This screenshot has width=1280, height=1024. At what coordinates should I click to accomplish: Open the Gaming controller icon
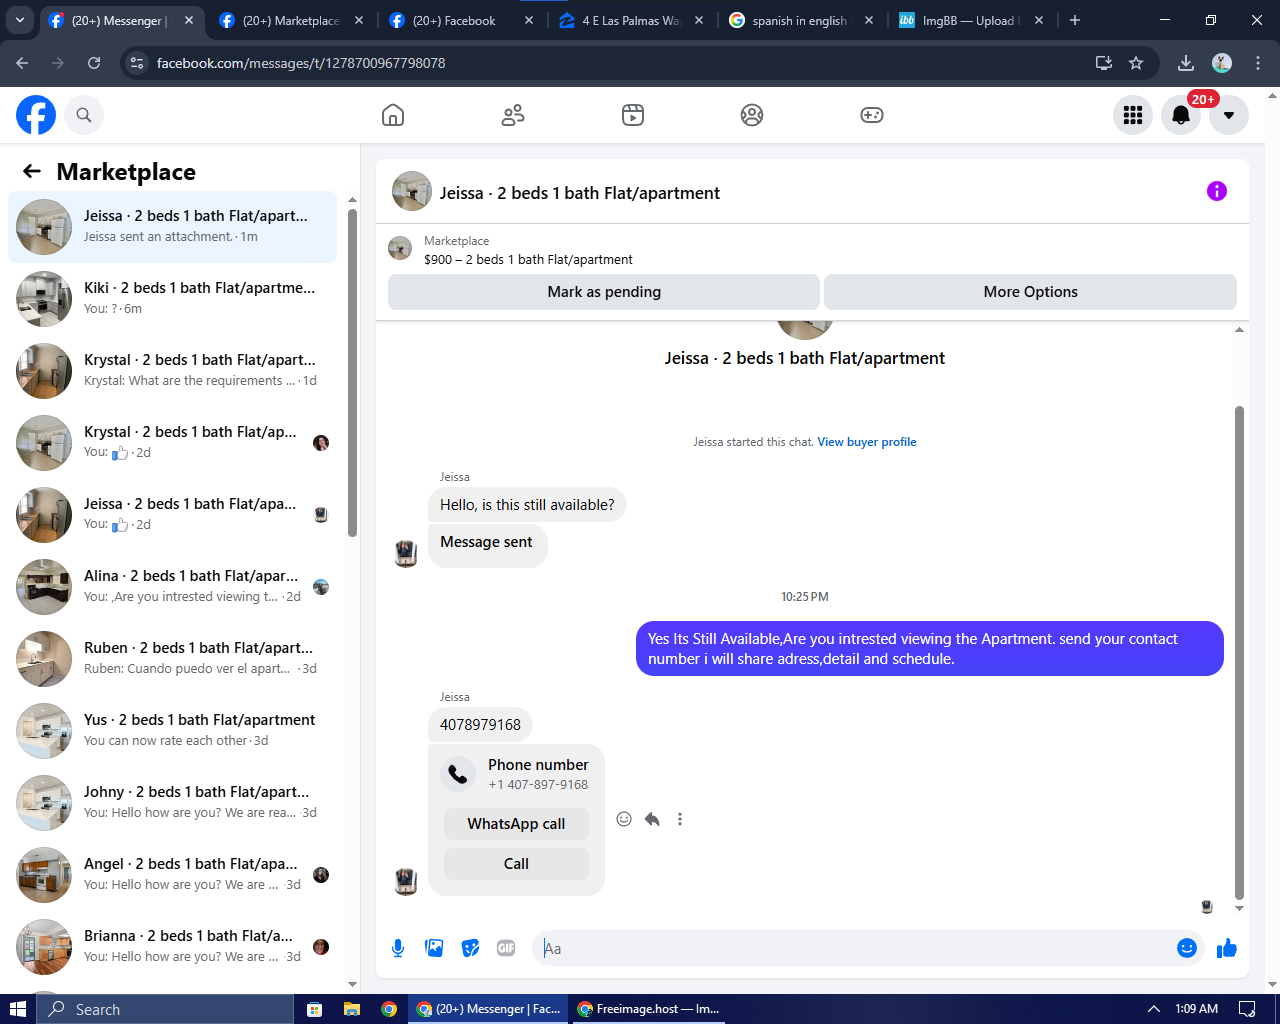[x=872, y=115]
